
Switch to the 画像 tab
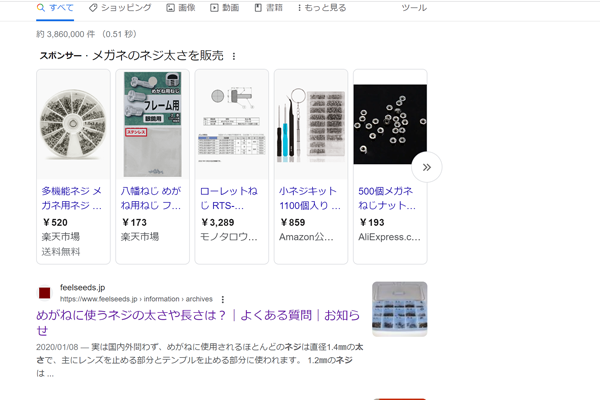pos(181,8)
